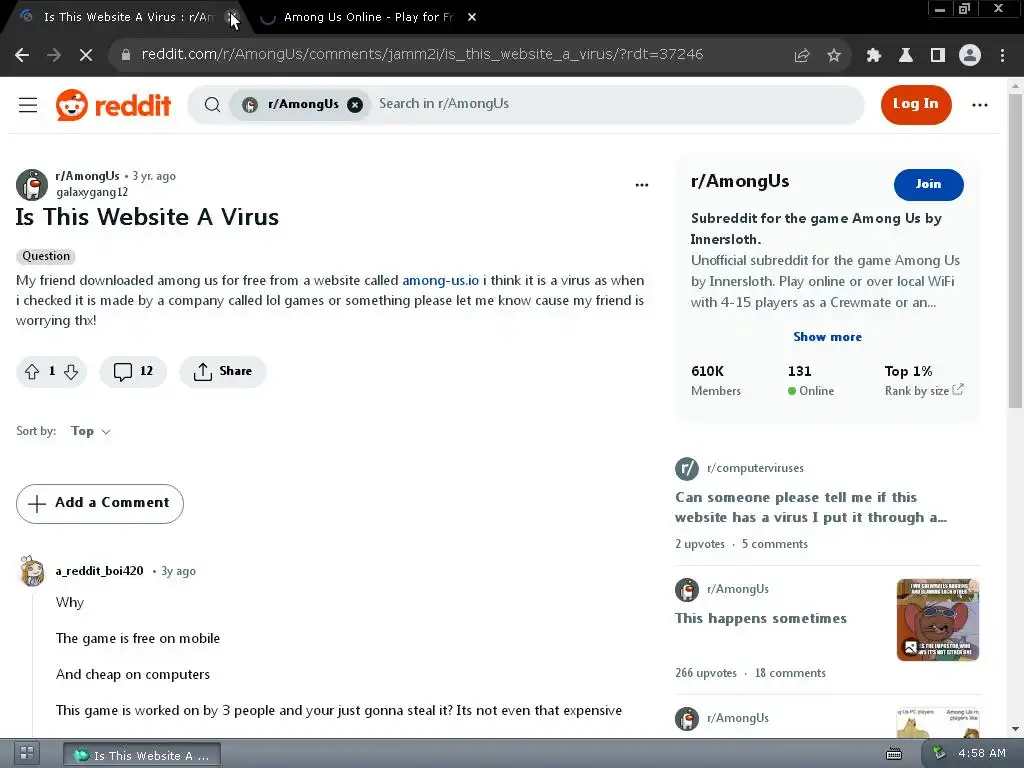Bookmark this page with the star icon
The width and height of the screenshot is (1024, 768).
pyautogui.click(x=834, y=56)
